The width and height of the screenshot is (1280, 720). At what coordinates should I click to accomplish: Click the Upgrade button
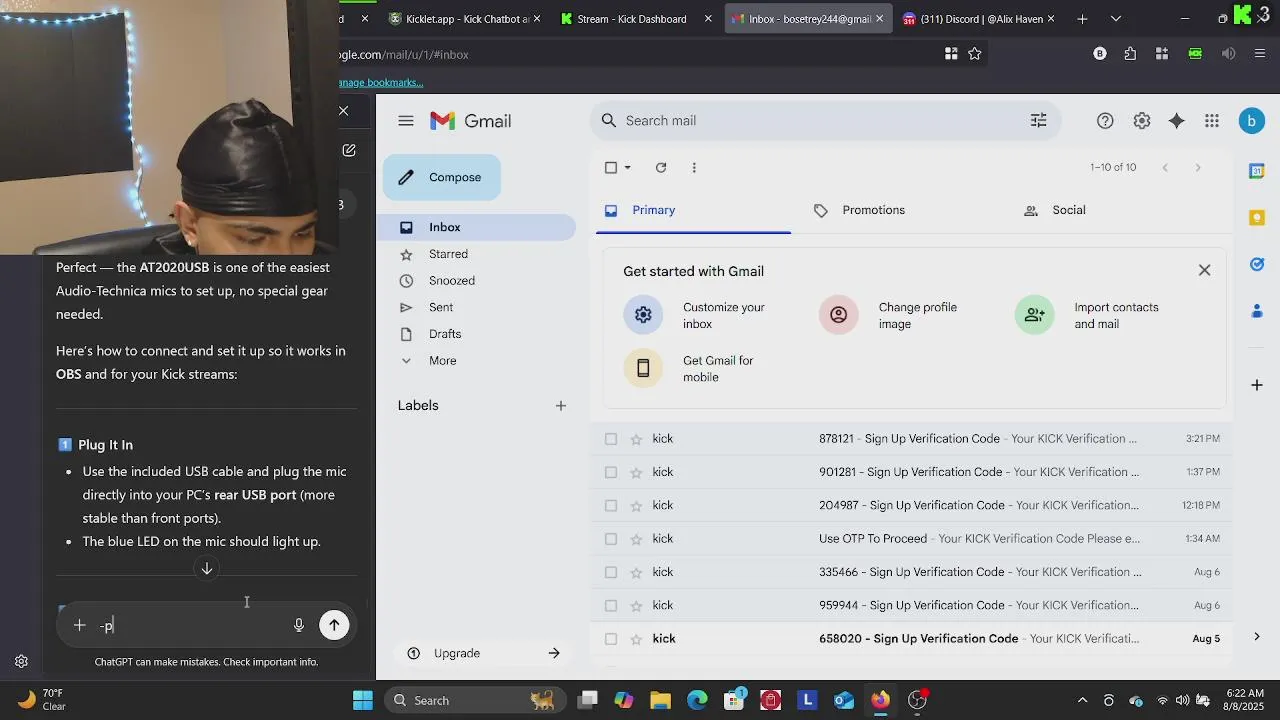(x=484, y=653)
